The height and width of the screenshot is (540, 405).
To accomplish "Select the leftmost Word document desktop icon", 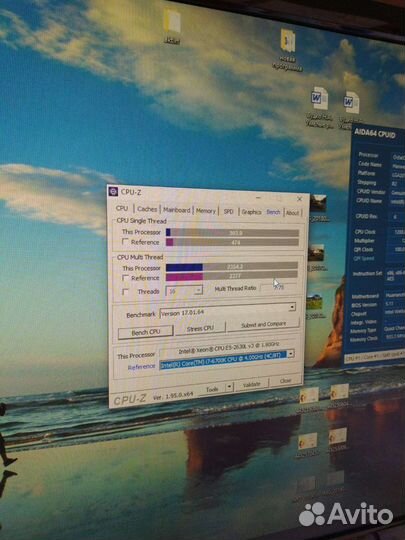I will [x=319, y=98].
